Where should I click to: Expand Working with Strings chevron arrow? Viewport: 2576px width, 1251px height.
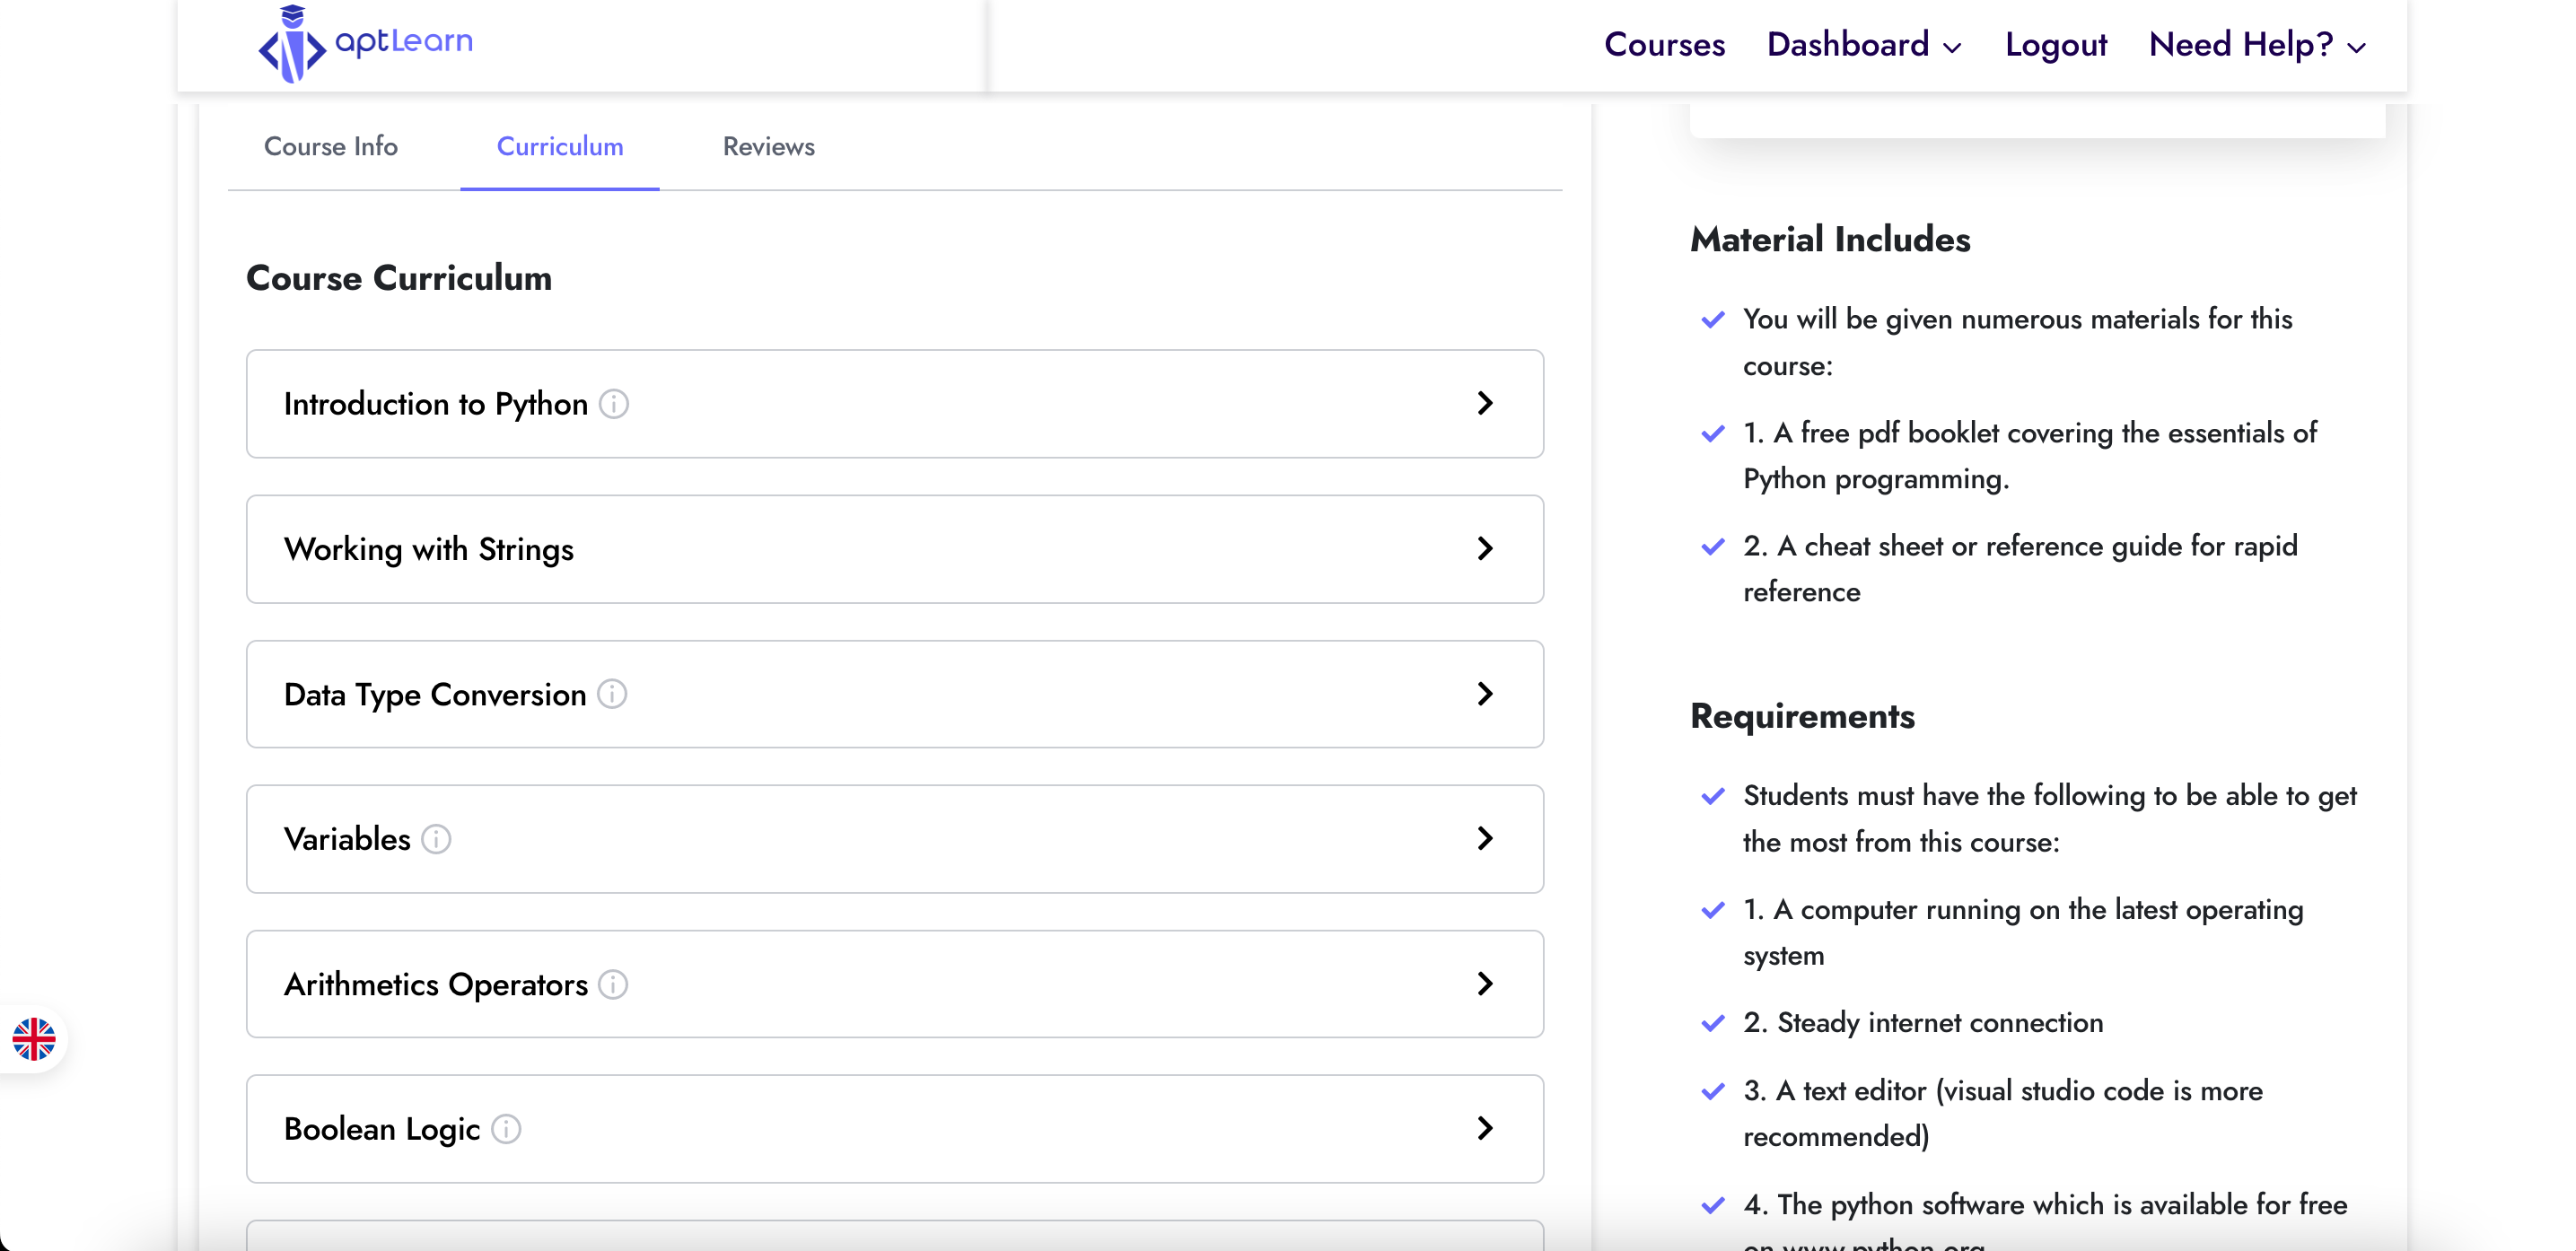(x=1485, y=548)
